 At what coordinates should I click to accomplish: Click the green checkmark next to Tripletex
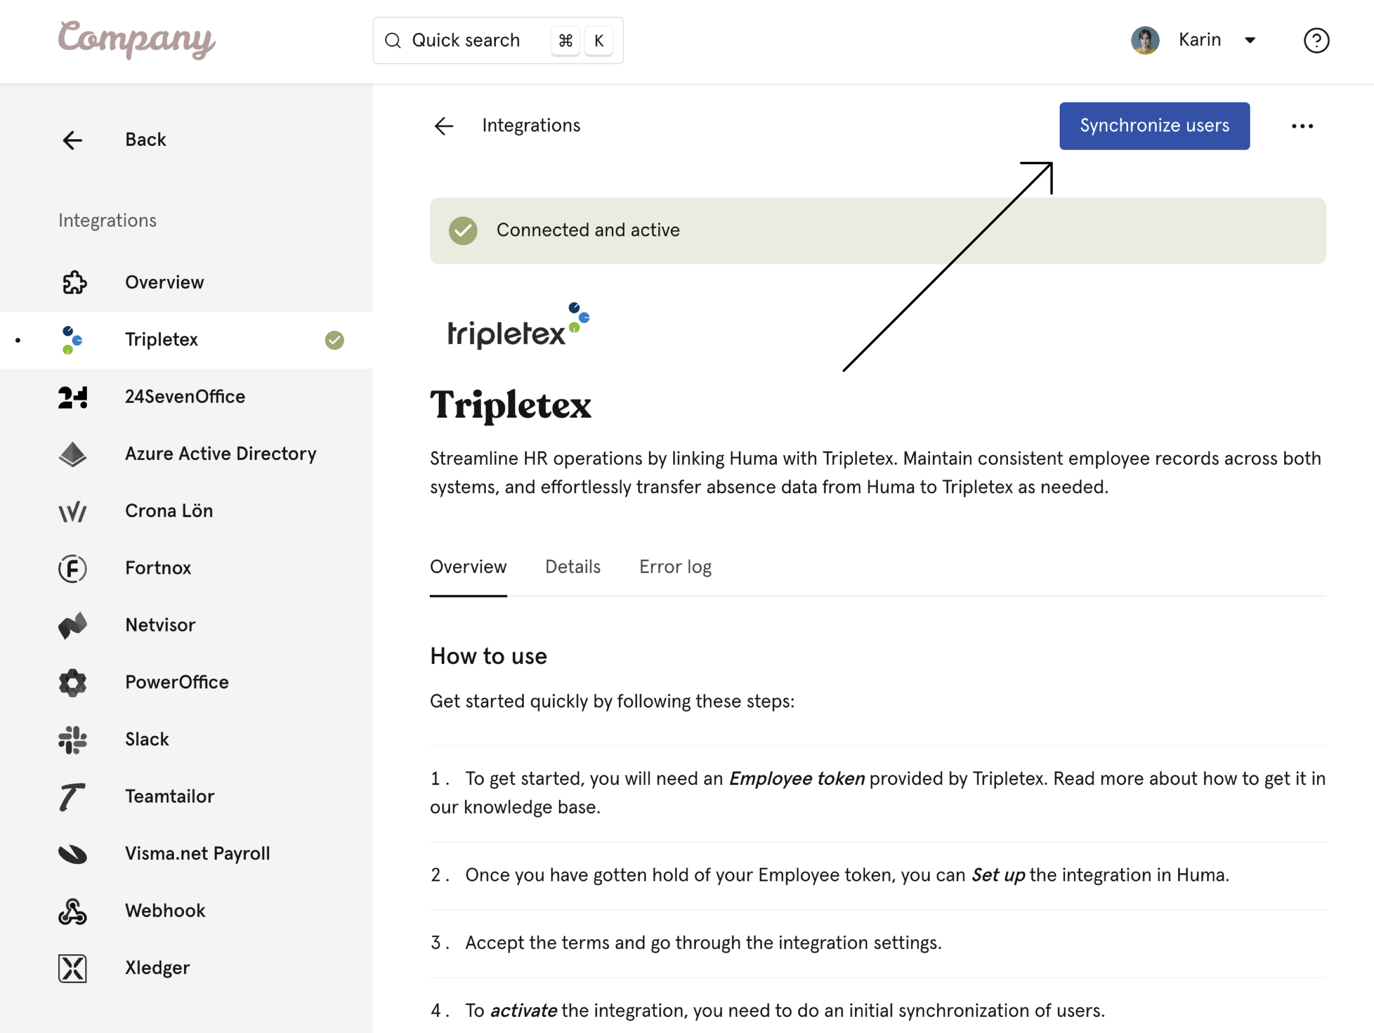[x=334, y=339]
